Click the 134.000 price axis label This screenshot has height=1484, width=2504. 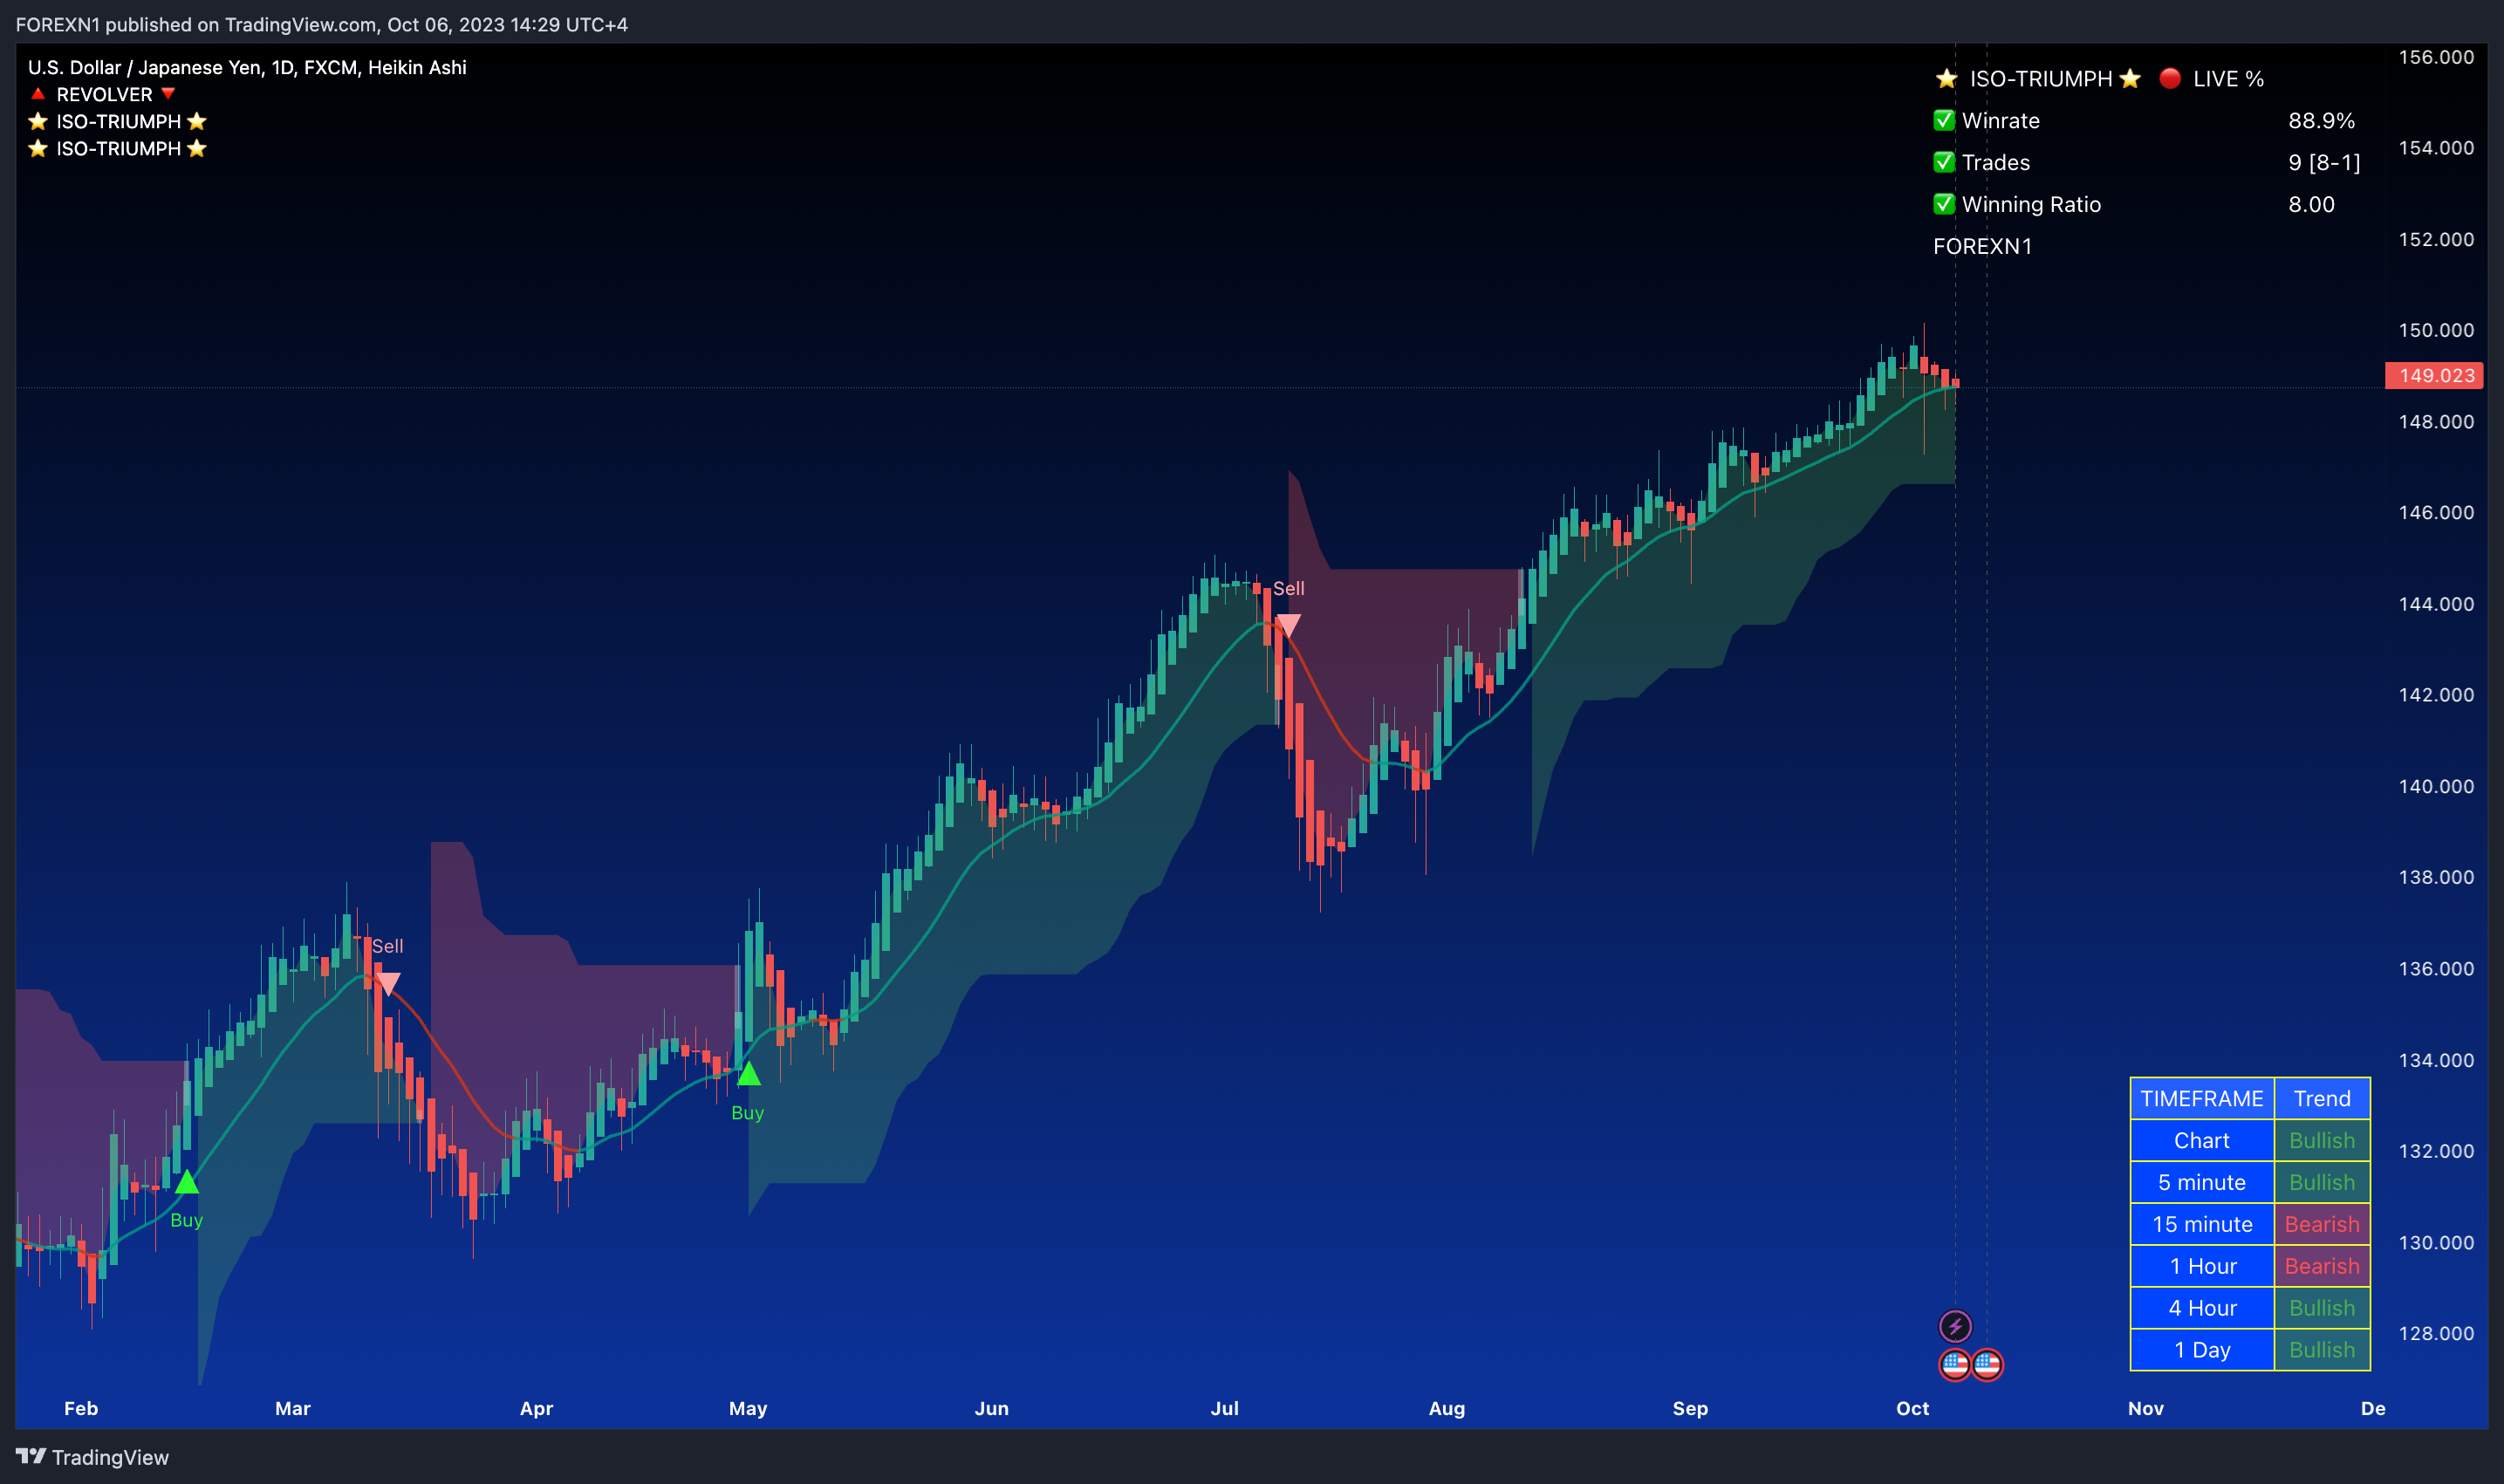[x=2436, y=1060]
